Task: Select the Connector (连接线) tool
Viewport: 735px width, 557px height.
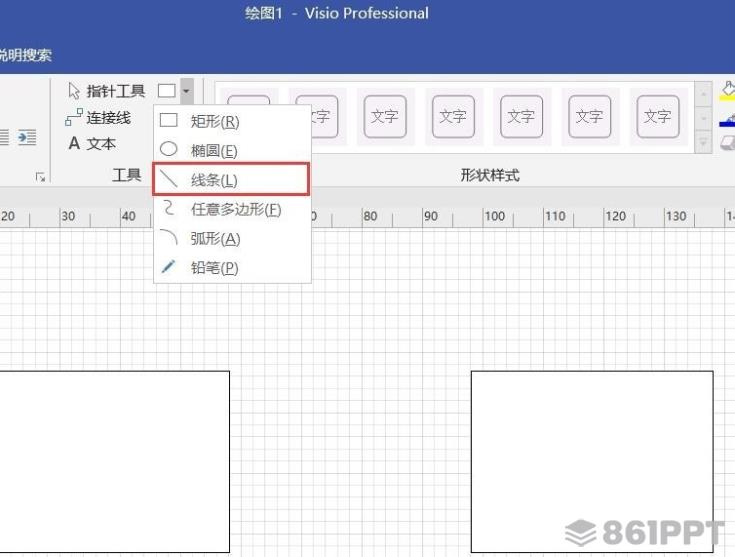Action: pyautogui.click(x=98, y=118)
